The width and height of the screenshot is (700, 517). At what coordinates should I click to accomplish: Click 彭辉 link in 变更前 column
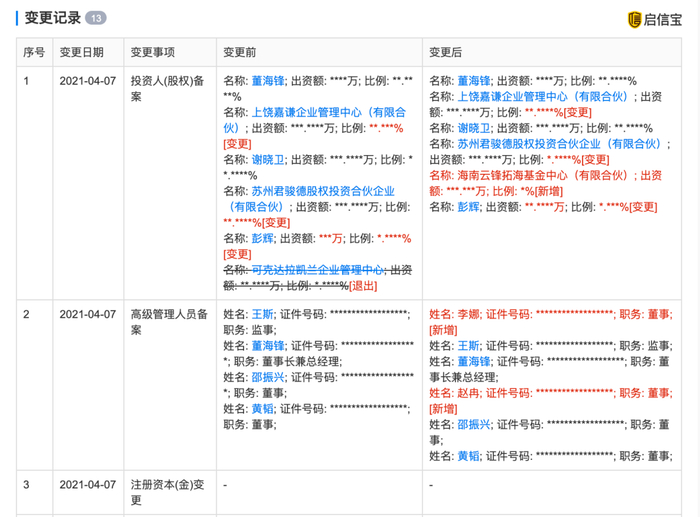pos(262,238)
